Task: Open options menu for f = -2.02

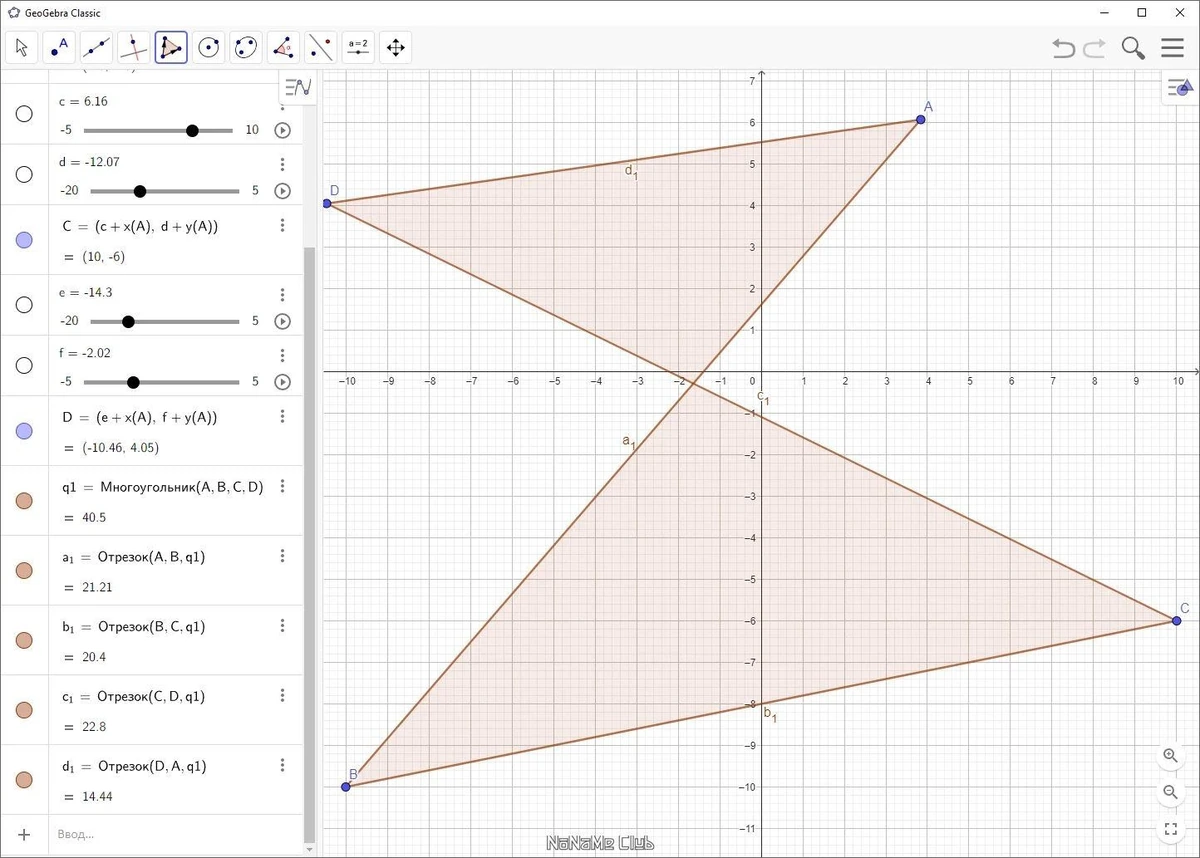Action: coord(283,355)
